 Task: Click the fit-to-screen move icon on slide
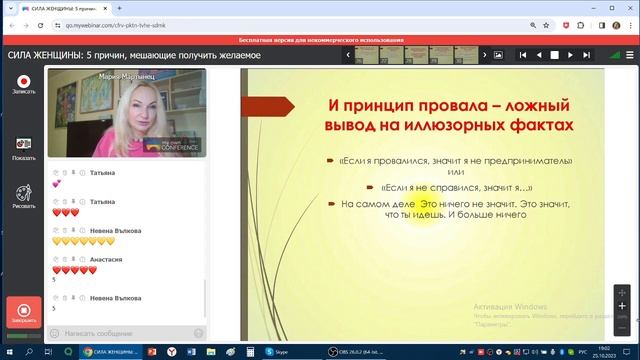[622, 293]
